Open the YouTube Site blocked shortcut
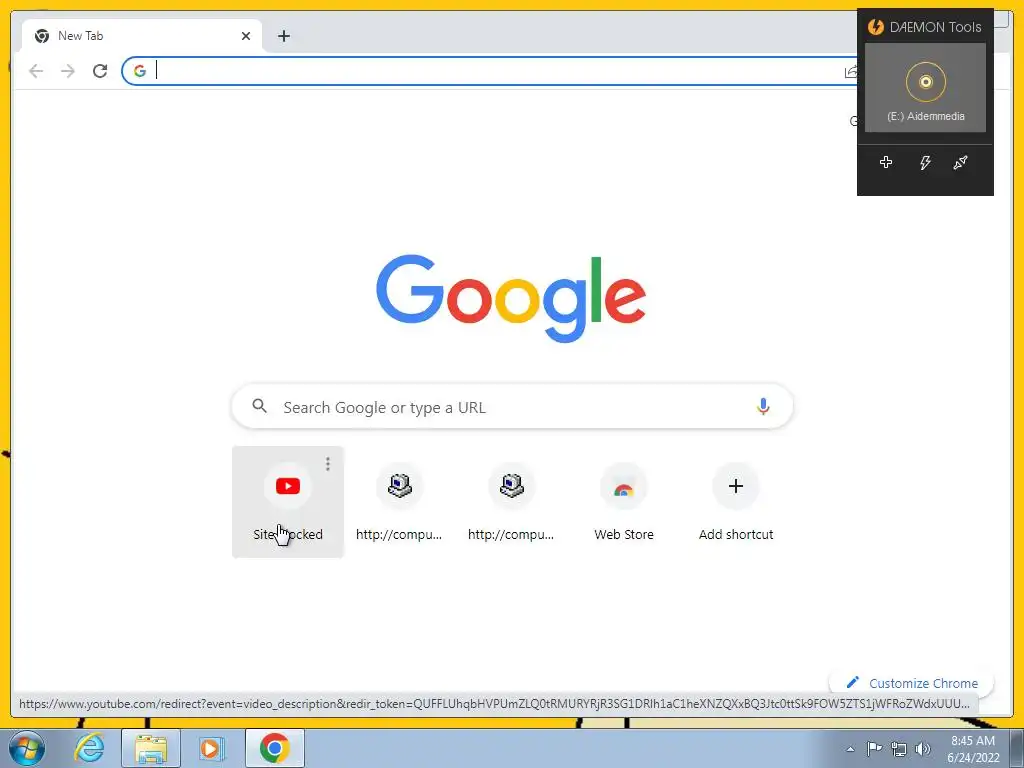The width and height of the screenshot is (1024, 768). [x=287, y=502]
